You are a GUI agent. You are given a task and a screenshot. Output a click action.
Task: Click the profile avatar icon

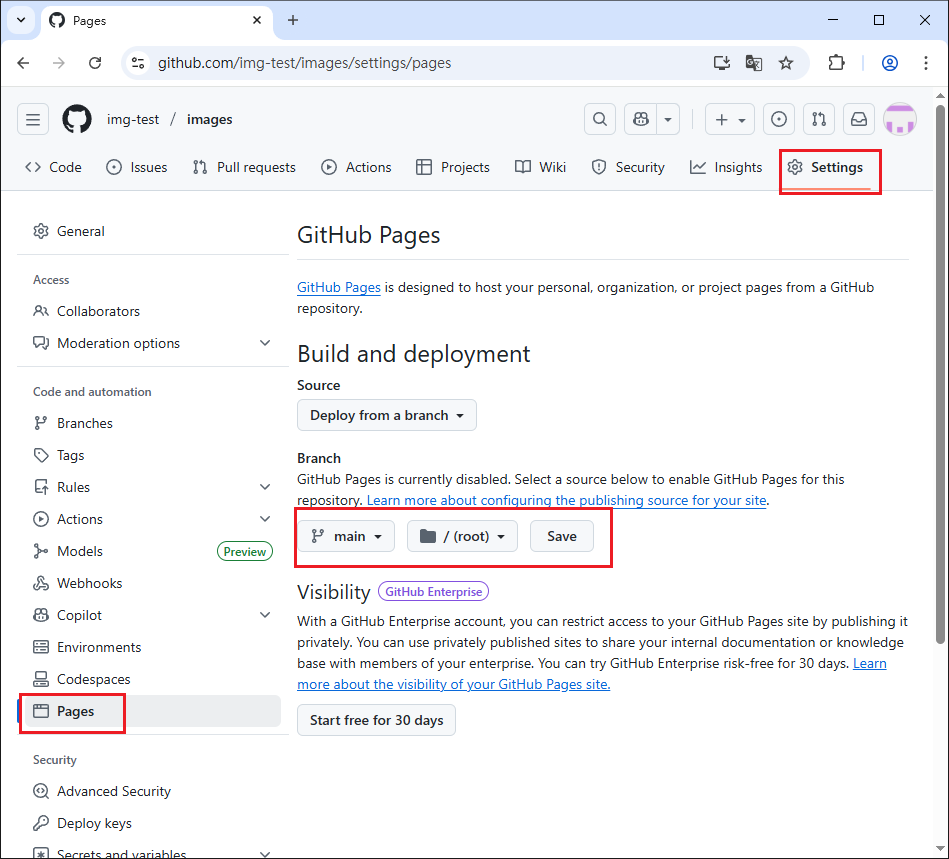899,118
